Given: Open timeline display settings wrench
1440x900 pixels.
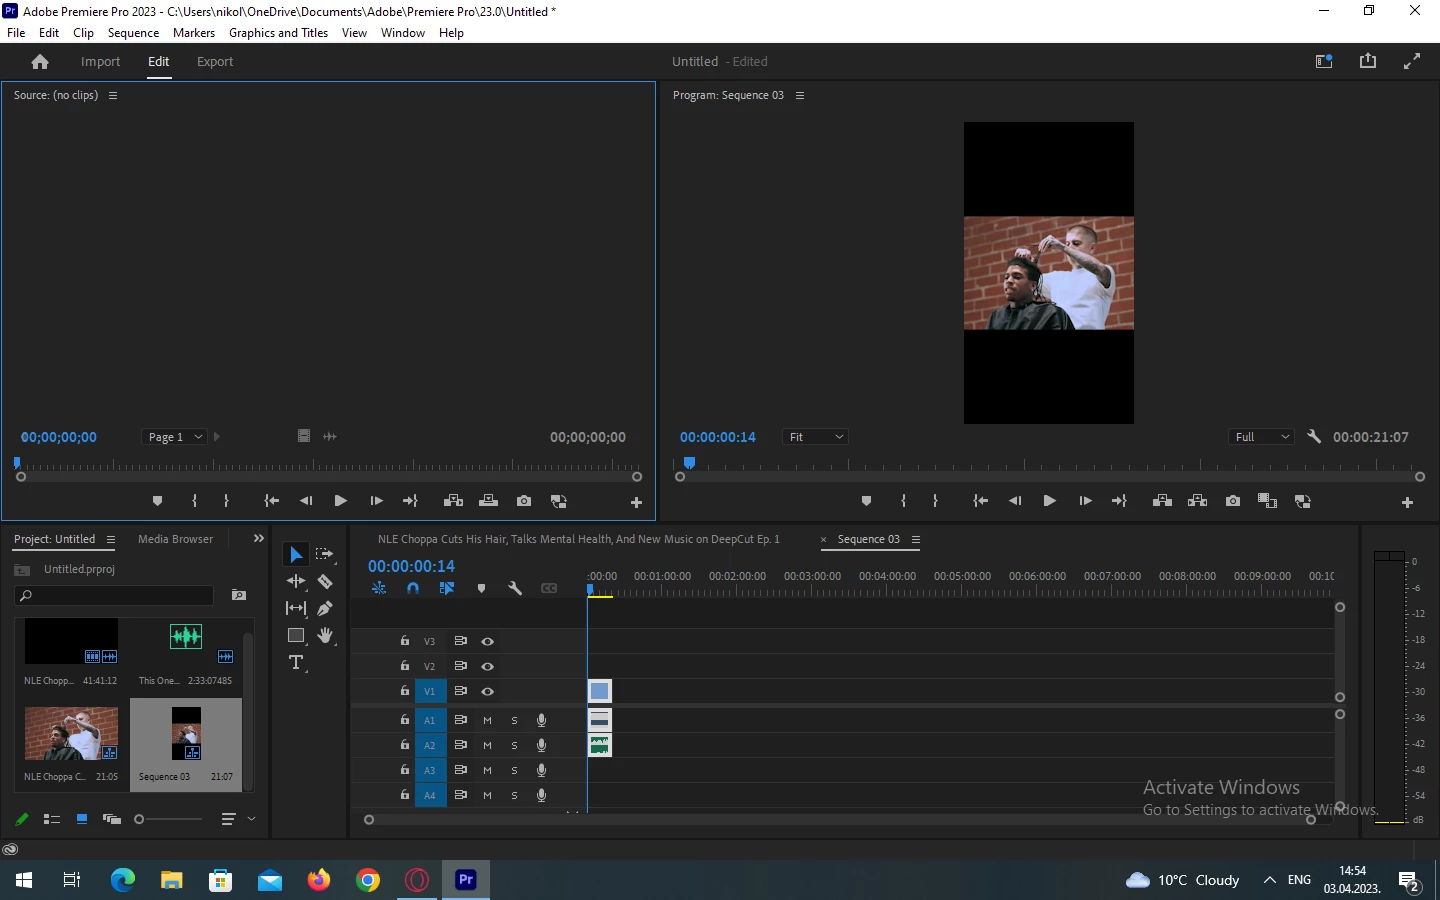Looking at the screenshot, I should coord(515,589).
